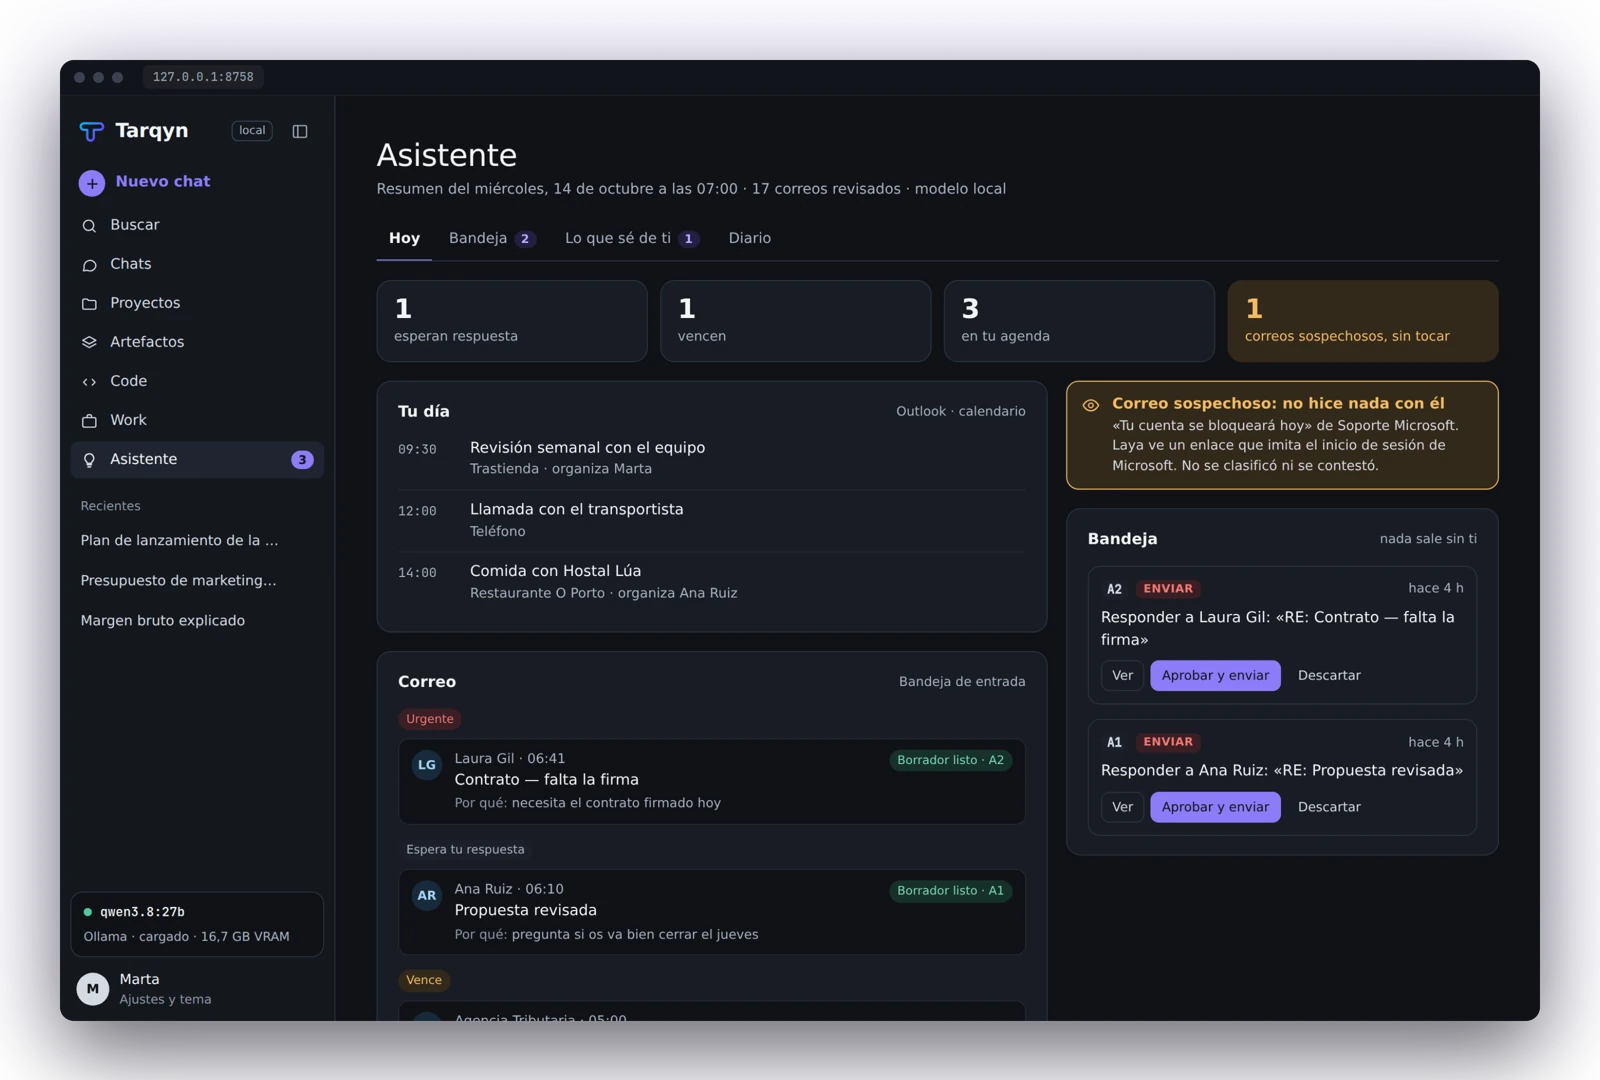Viewport: 1600px width, 1080px height.
Task: Switch to the Diario tab
Action: (750, 238)
